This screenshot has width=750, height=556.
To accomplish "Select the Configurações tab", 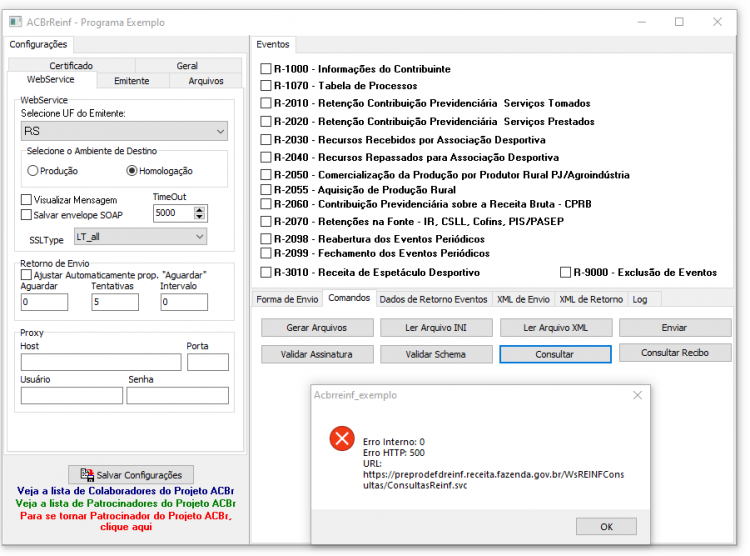I will (38, 44).
